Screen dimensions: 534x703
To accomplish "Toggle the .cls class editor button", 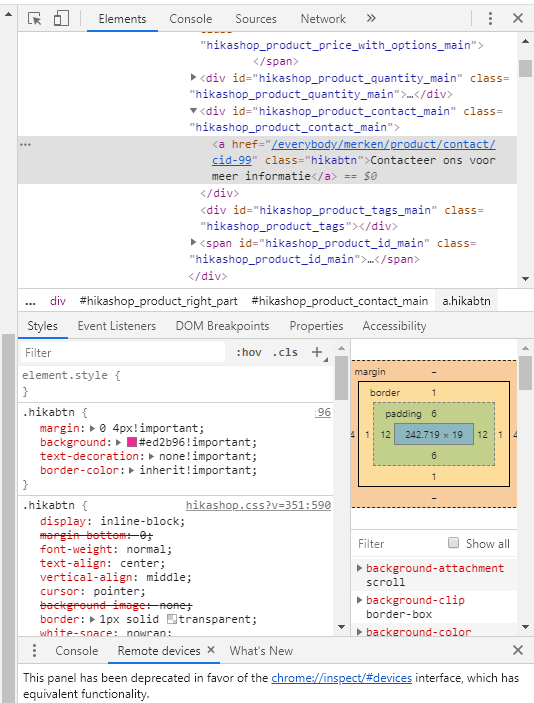I will coord(285,352).
